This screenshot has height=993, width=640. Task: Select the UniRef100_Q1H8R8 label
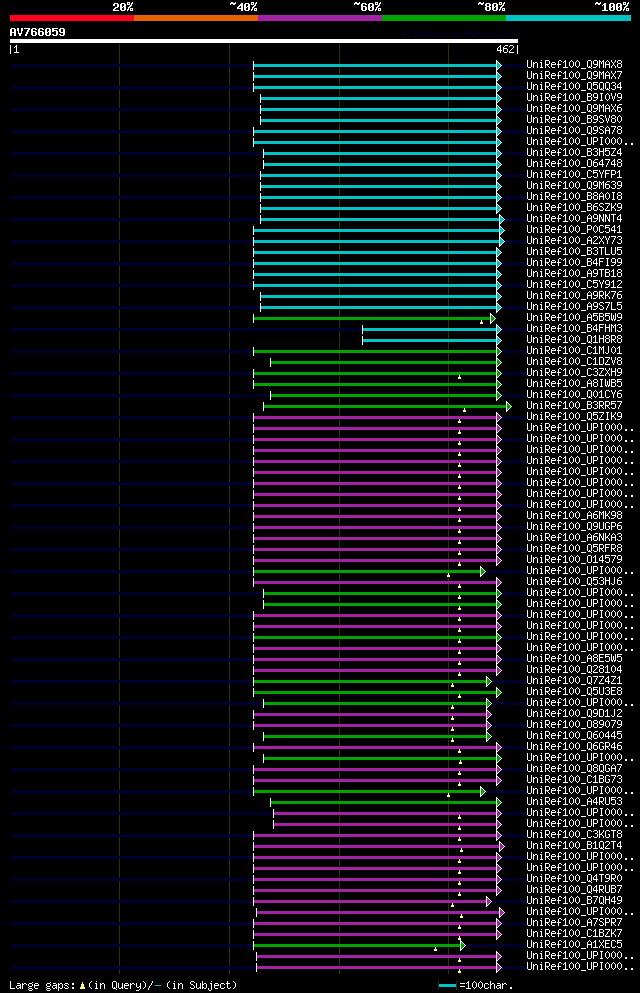[574, 339]
